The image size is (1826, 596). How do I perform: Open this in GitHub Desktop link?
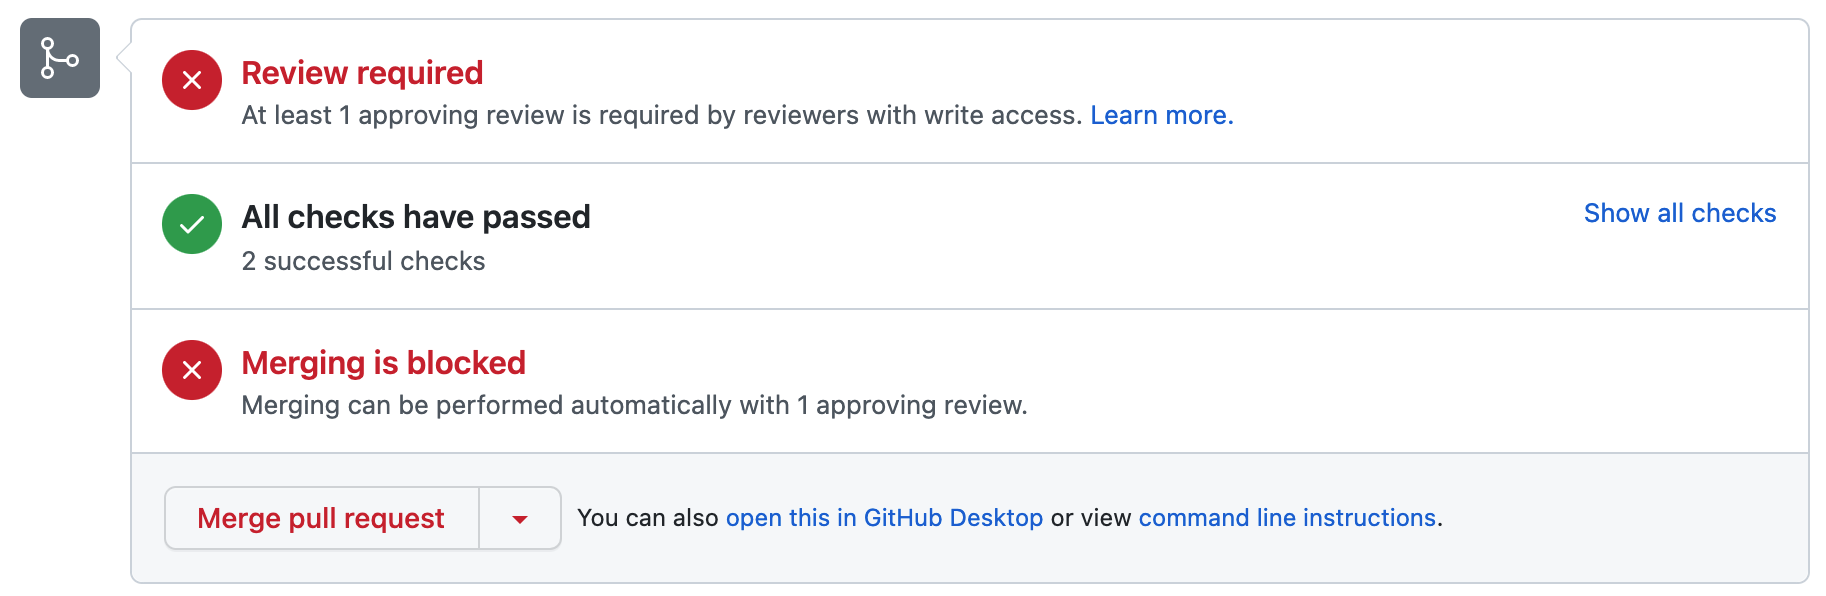pyautogui.click(x=884, y=518)
